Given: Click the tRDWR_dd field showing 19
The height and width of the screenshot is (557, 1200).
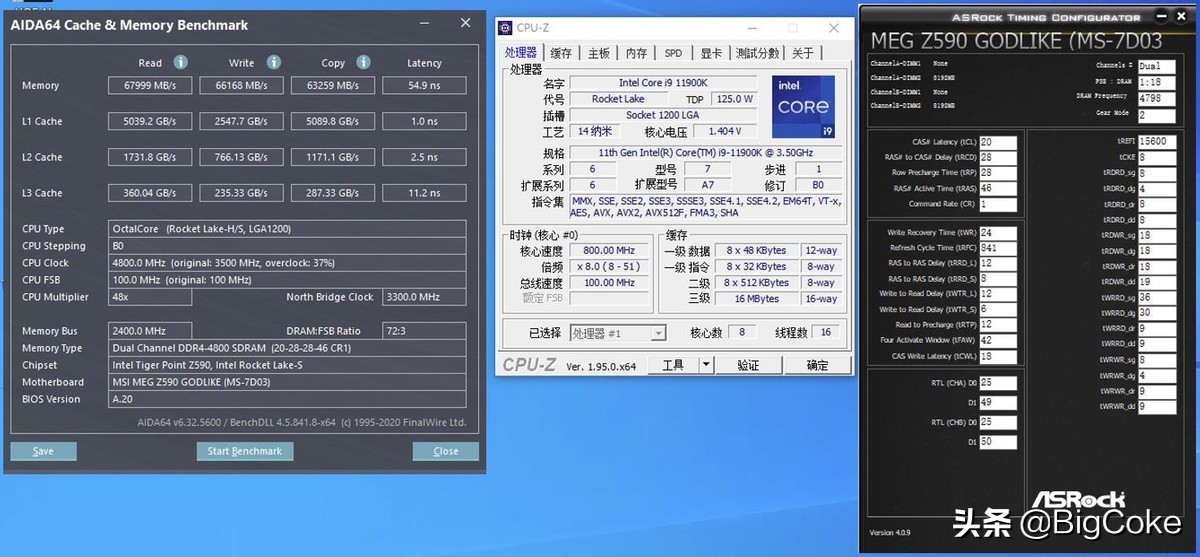Looking at the screenshot, I should pyautogui.click(x=1157, y=282).
